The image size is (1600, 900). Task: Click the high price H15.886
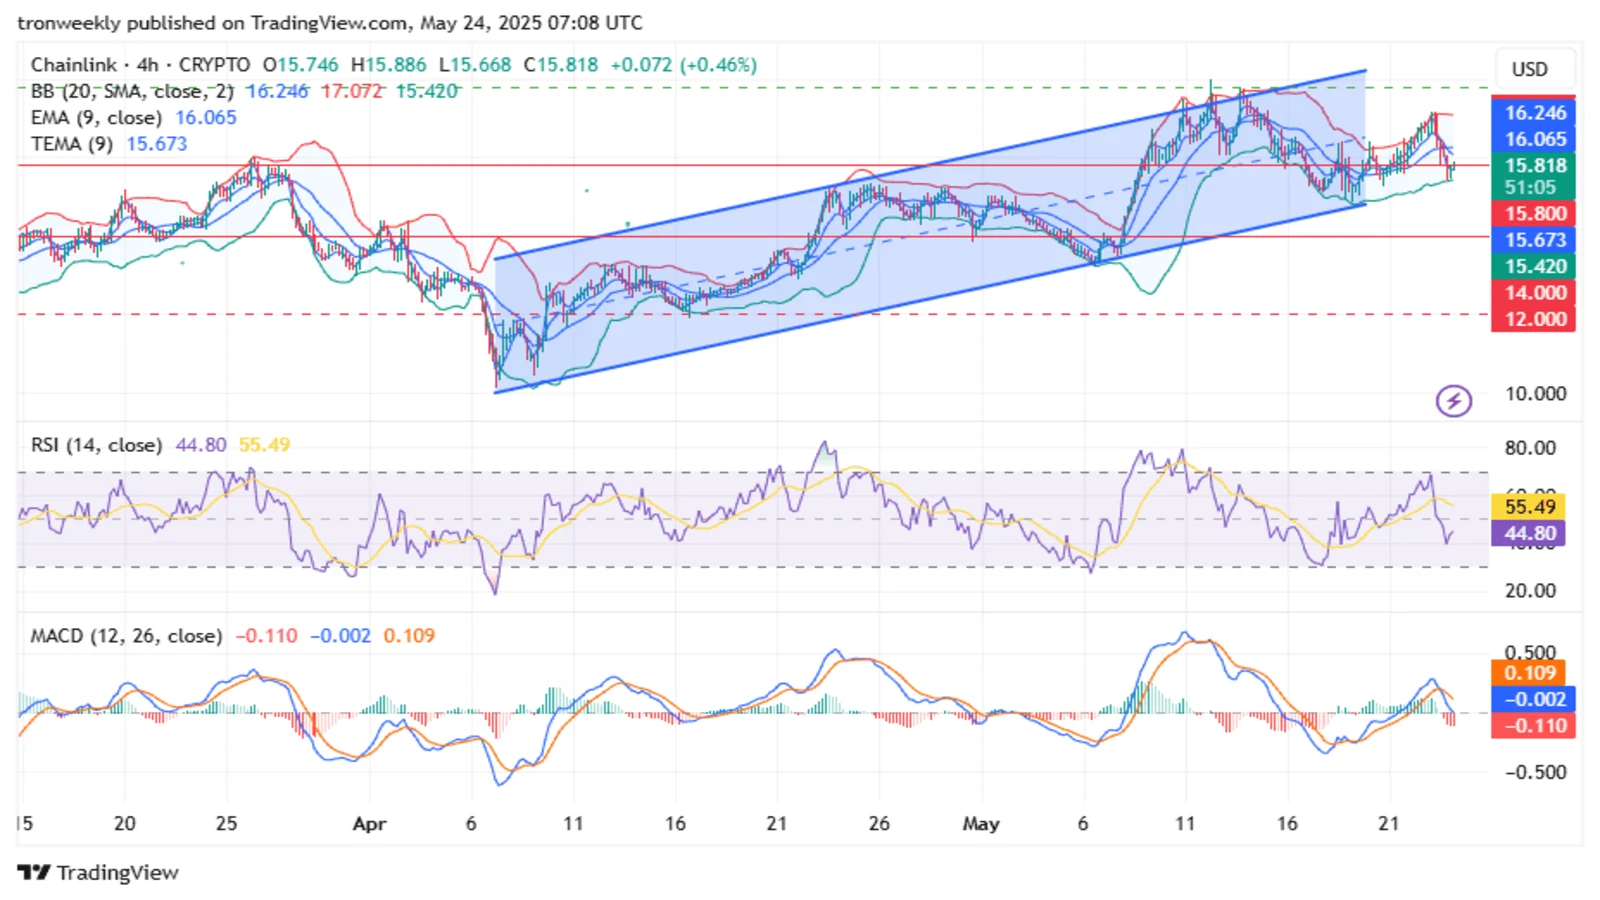[389, 65]
